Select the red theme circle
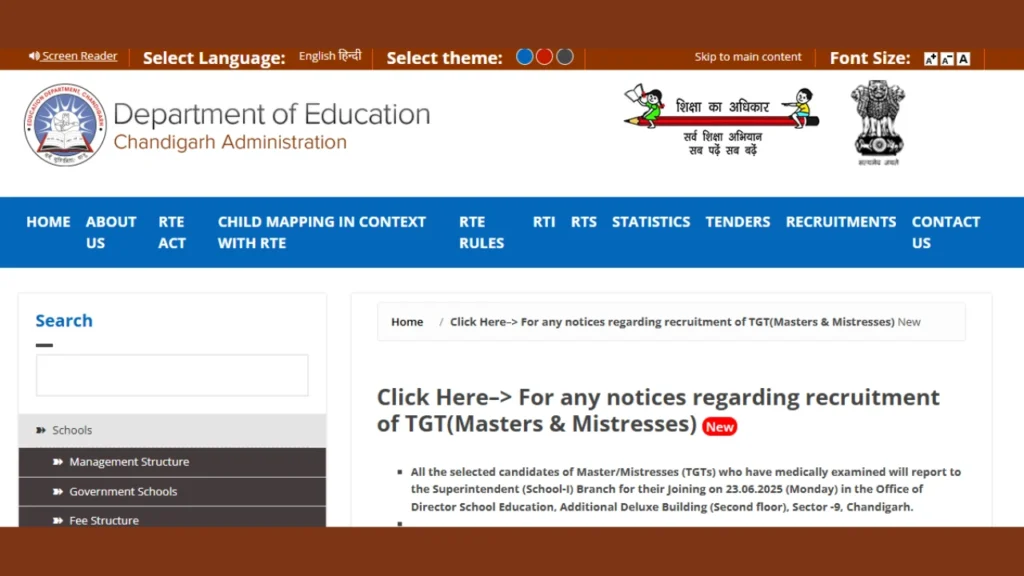Screen dimensions: 1024x576 point(544,56)
